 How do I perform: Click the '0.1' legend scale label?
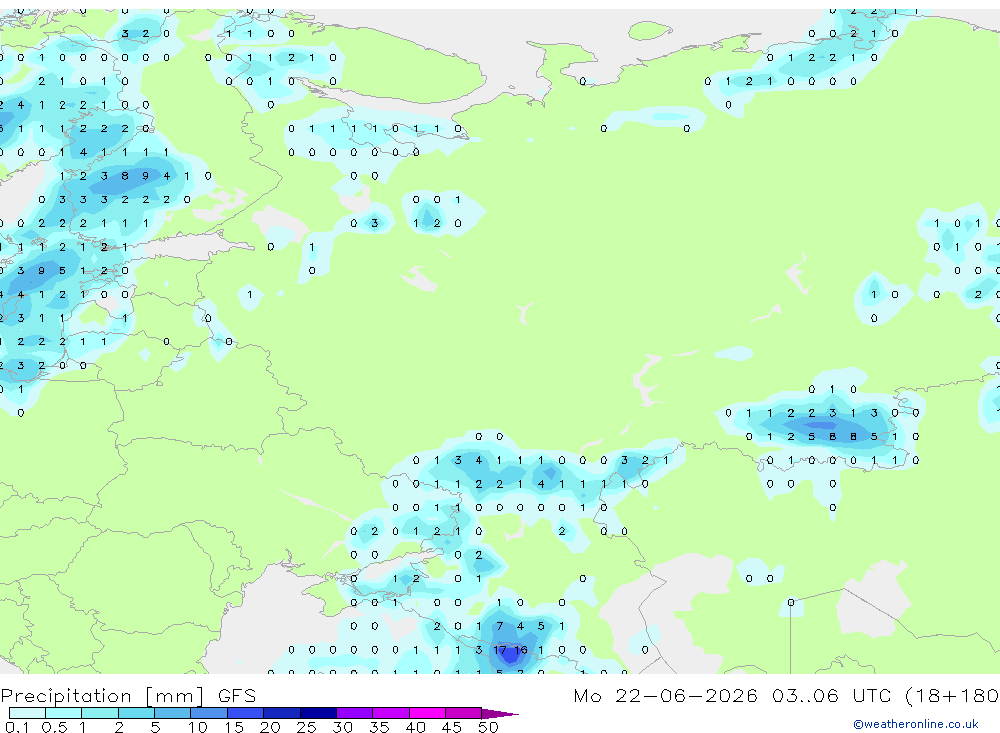point(17,727)
